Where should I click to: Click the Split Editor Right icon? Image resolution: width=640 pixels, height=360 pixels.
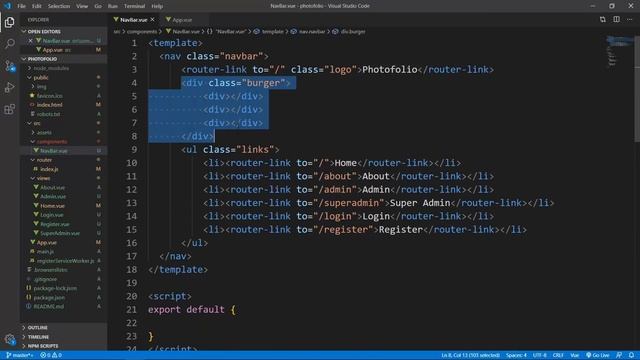(x=616, y=20)
